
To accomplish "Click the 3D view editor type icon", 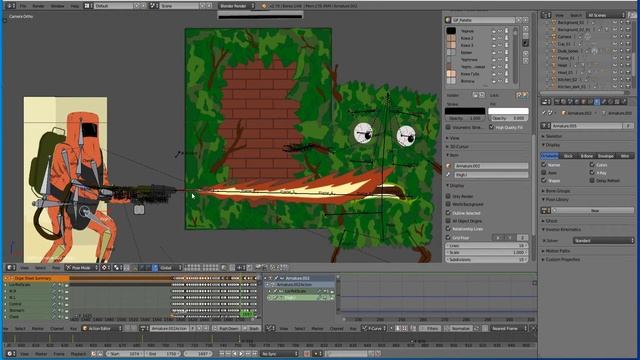I will click(11, 268).
